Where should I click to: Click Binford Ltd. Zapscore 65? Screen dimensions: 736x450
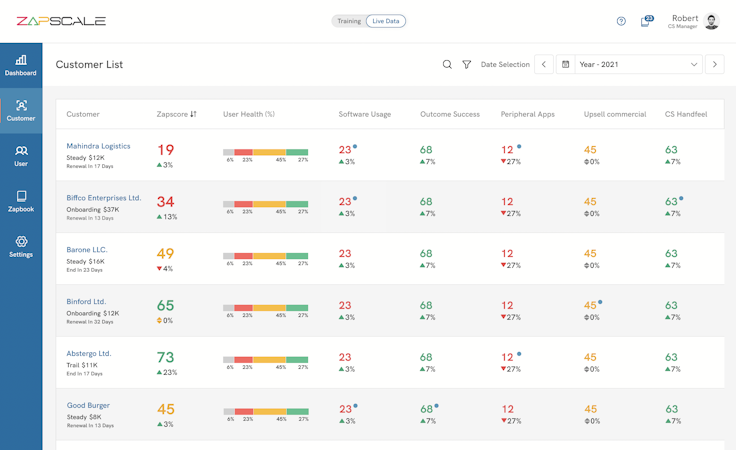tap(165, 305)
